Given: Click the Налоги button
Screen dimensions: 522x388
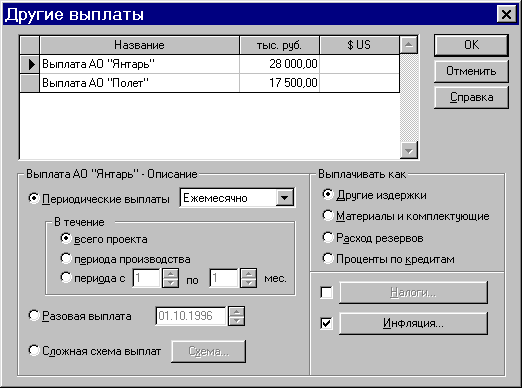Looking at the screenshot, I should [413, 292].
